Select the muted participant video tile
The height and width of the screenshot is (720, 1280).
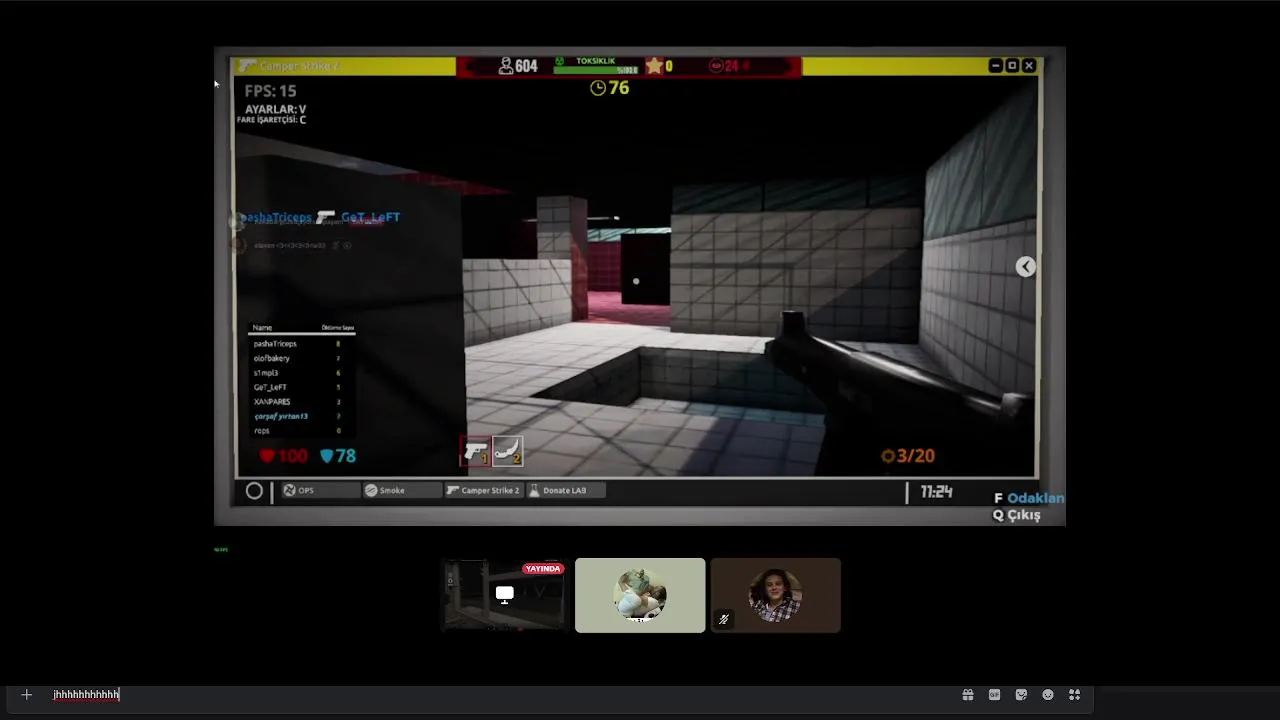tap(776, 595)
